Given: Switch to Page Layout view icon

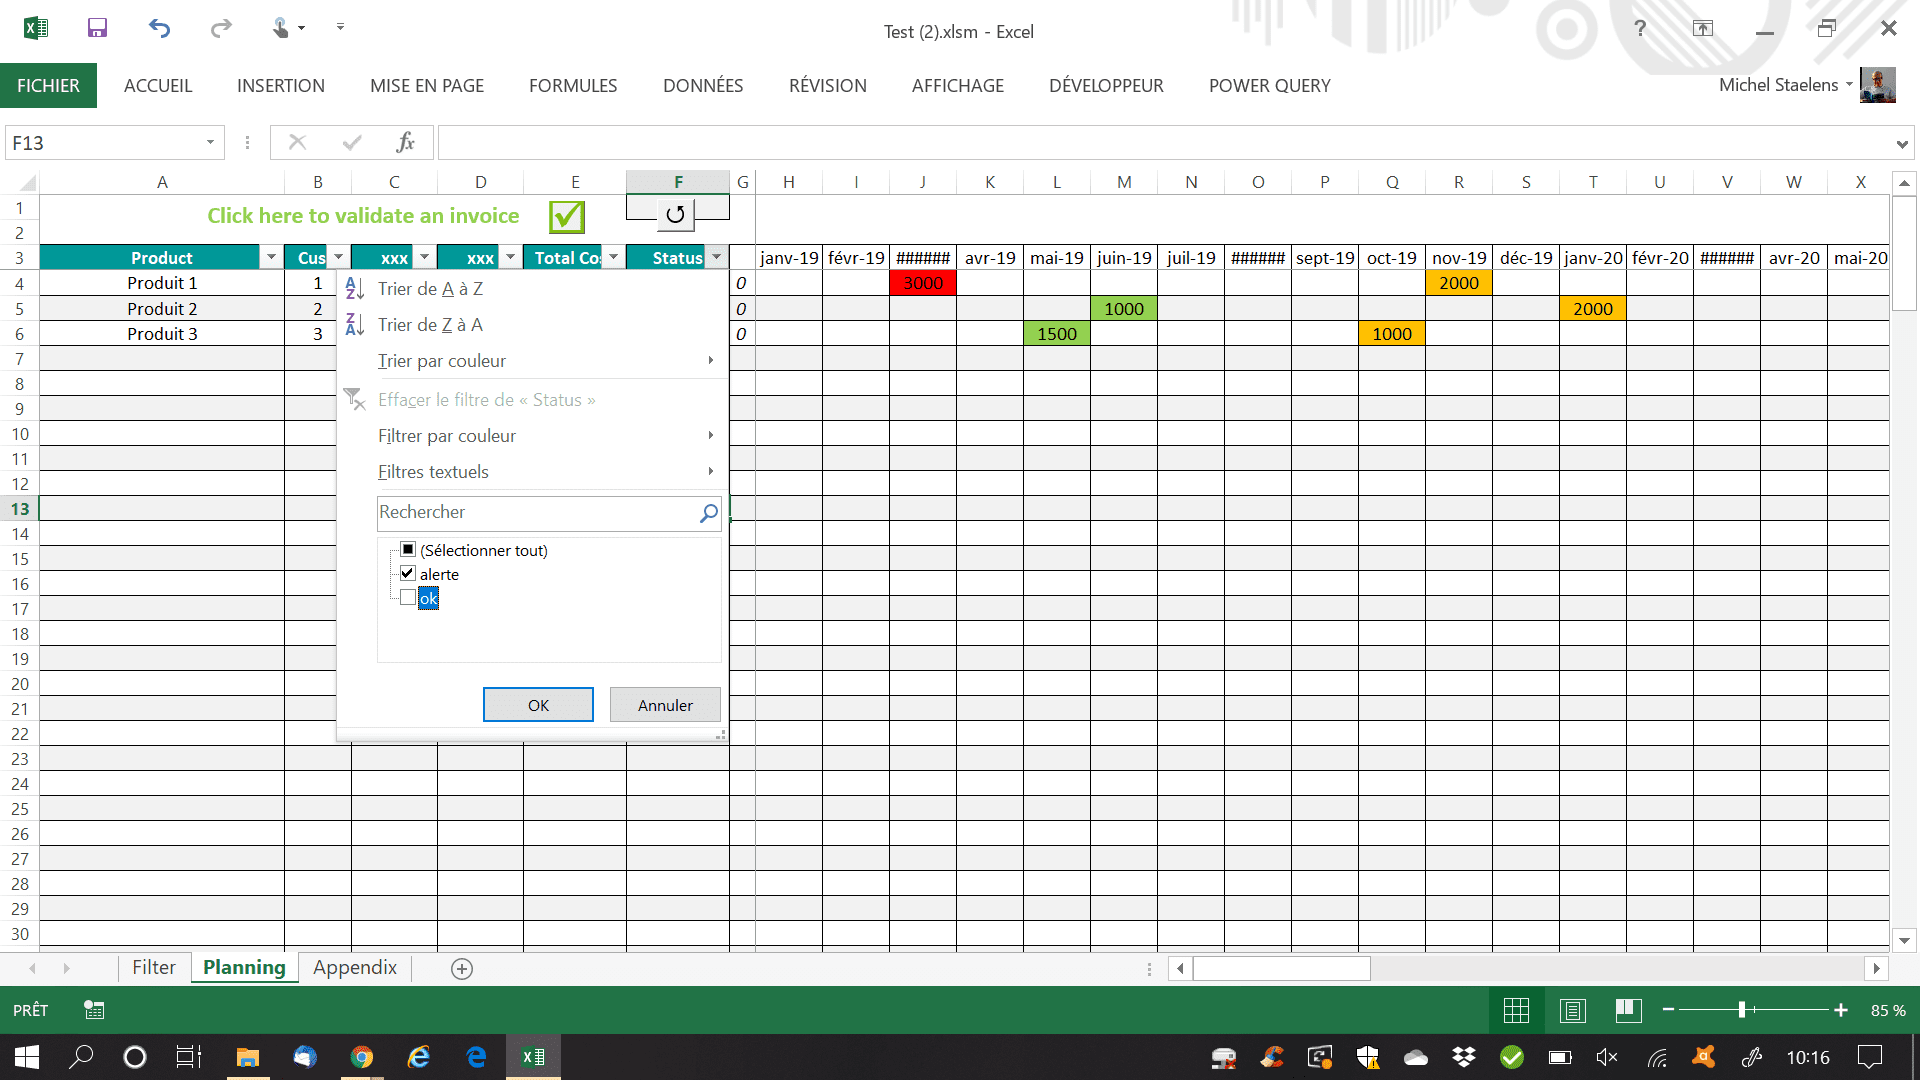Looking at the screenshot, I should coord(1572,1010).
